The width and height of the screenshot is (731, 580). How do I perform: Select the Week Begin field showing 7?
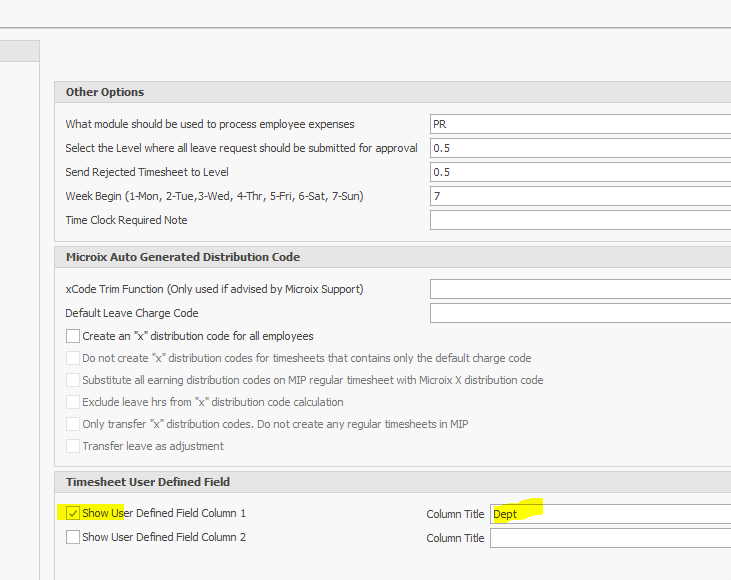coord(580,196)
